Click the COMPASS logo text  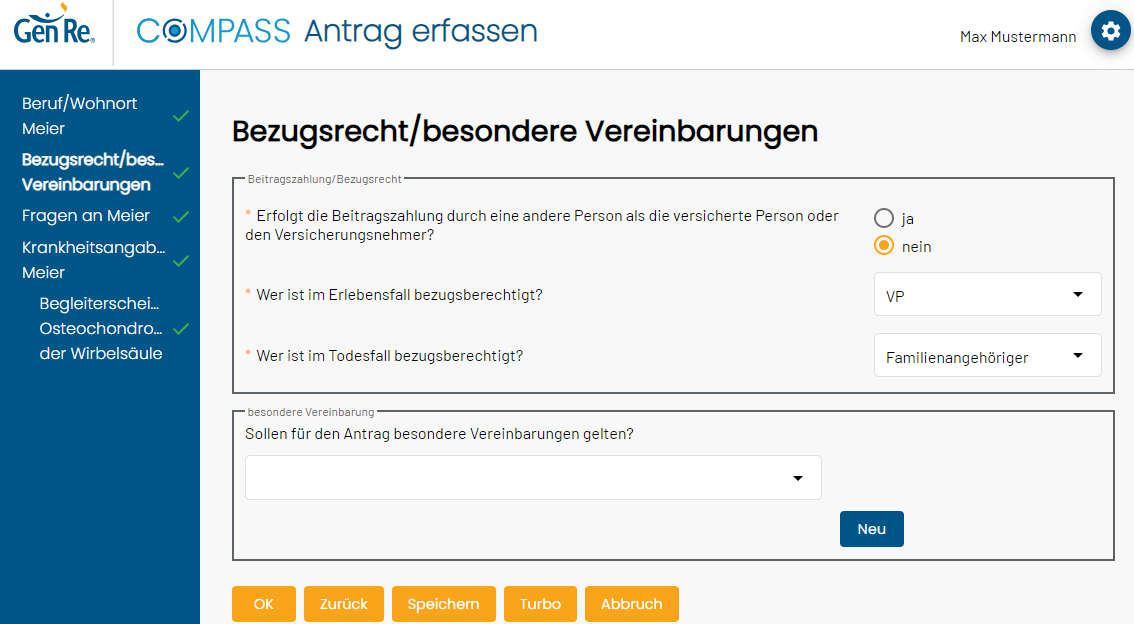click(213, 31)
